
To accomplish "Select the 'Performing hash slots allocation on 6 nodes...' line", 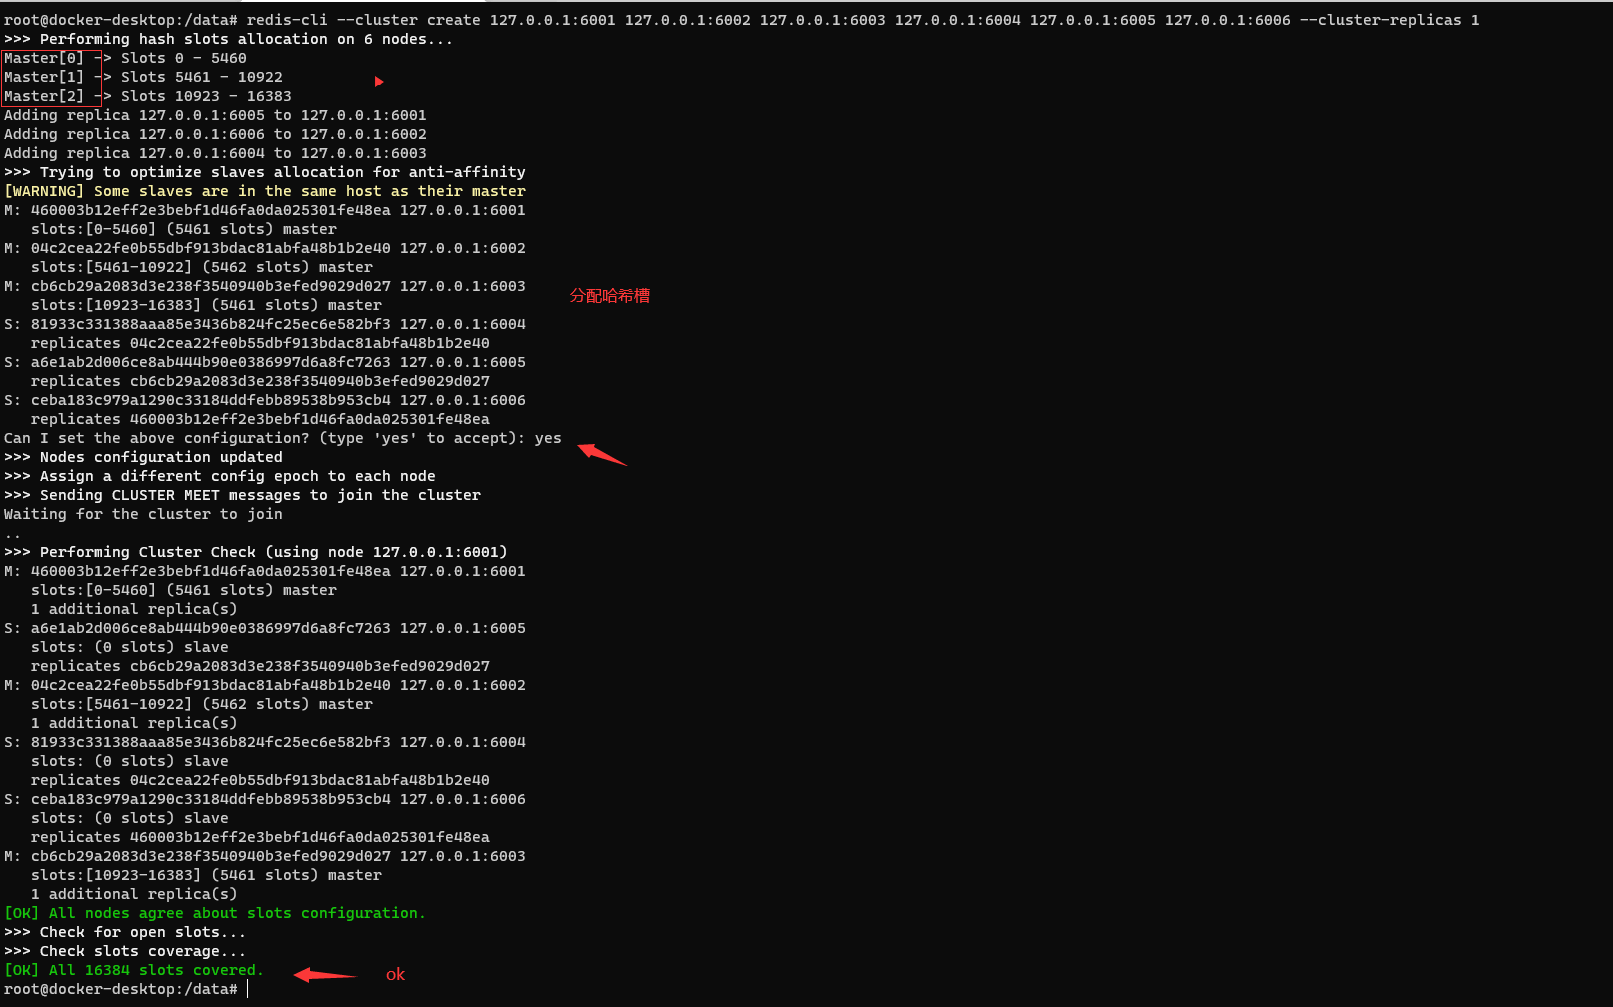I will pos(228,39).
